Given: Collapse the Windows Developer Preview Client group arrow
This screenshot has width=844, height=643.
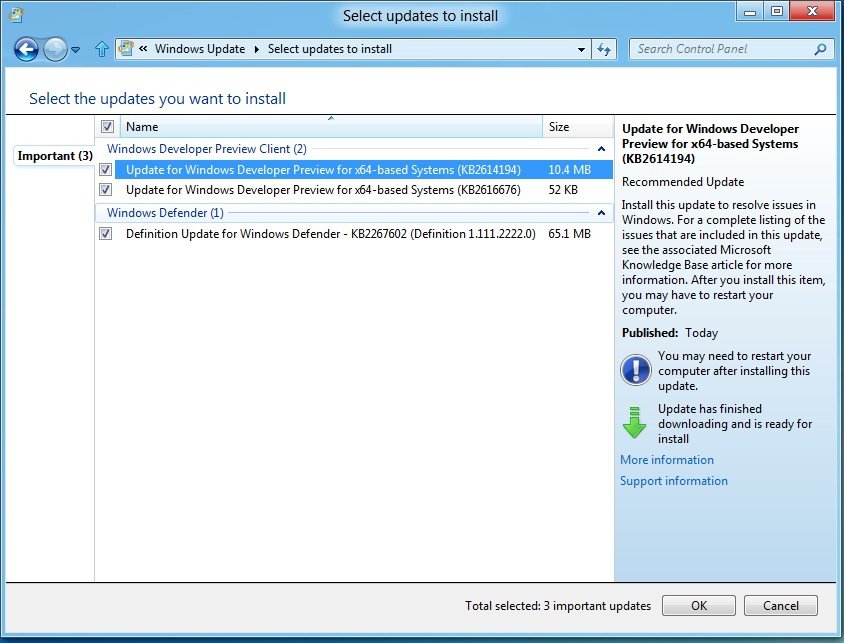Looking at the screenshot, I should (601, 149).
